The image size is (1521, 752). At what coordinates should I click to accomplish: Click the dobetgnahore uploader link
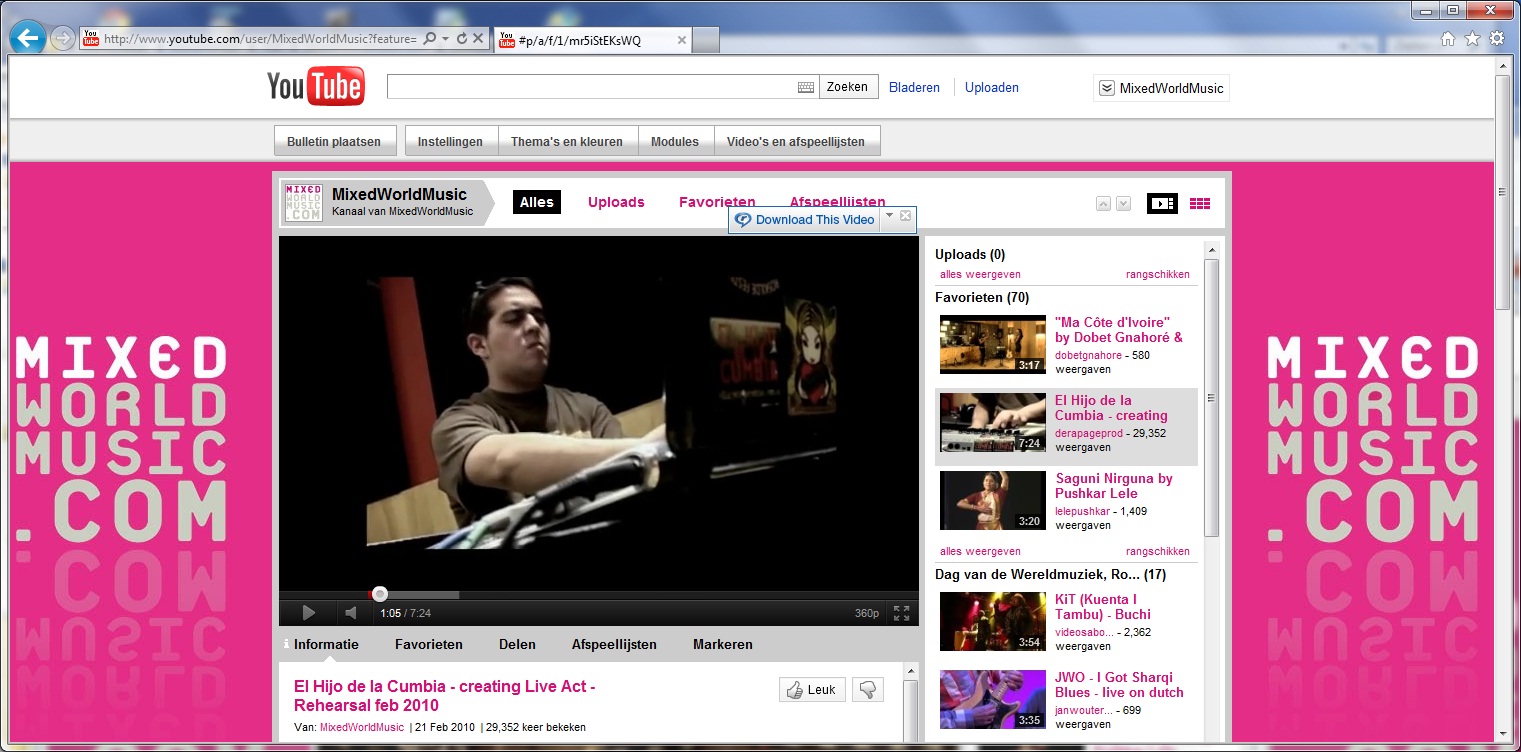coord(1088,355)
